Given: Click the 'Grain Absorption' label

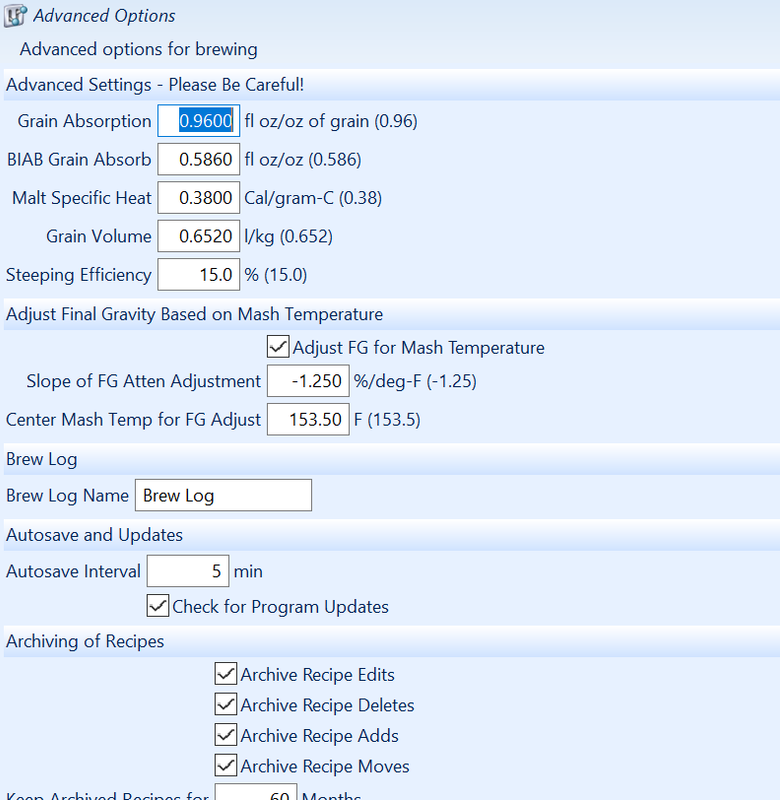Looking at the screenshot, I should point(84,121).
